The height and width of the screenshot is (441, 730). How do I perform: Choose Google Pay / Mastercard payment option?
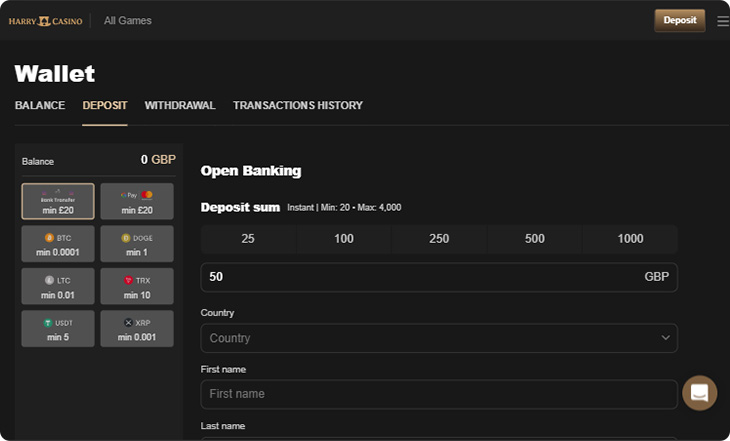point(136,201)
